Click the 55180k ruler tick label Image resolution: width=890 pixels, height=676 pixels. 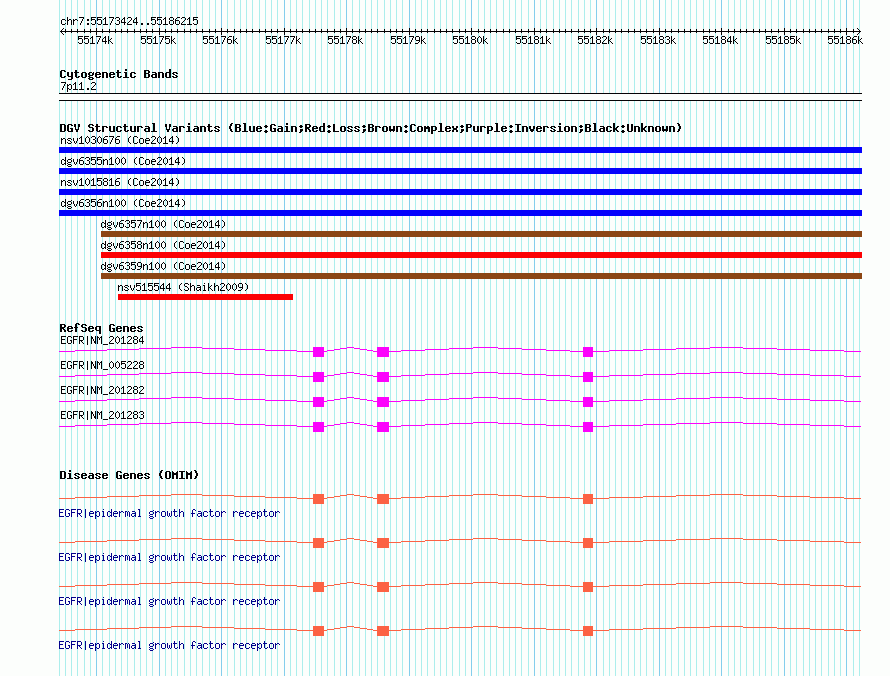470,40
